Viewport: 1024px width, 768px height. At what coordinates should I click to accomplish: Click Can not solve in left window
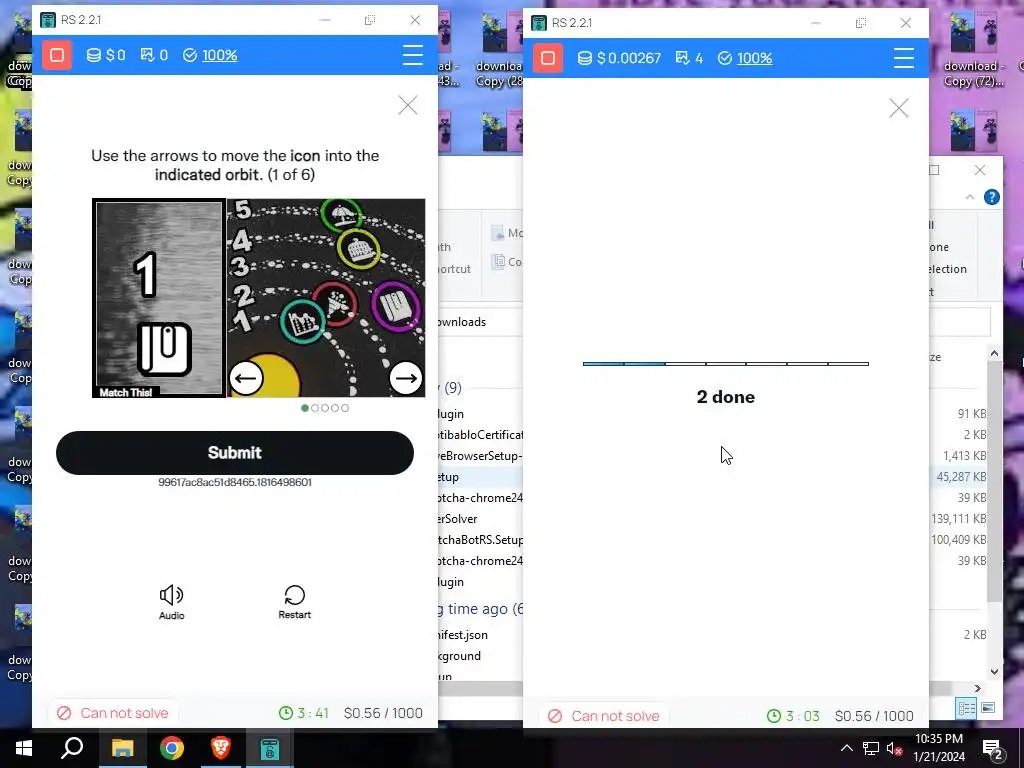pos(112,713)
